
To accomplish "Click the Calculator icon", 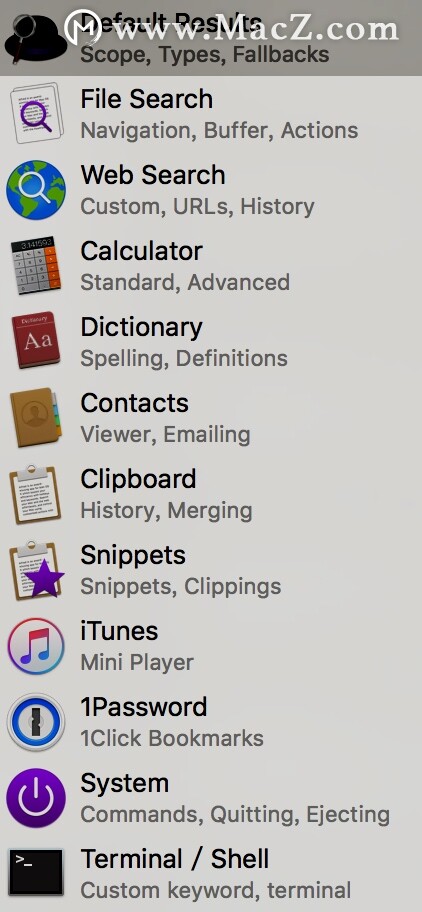I will pos(36,266).
